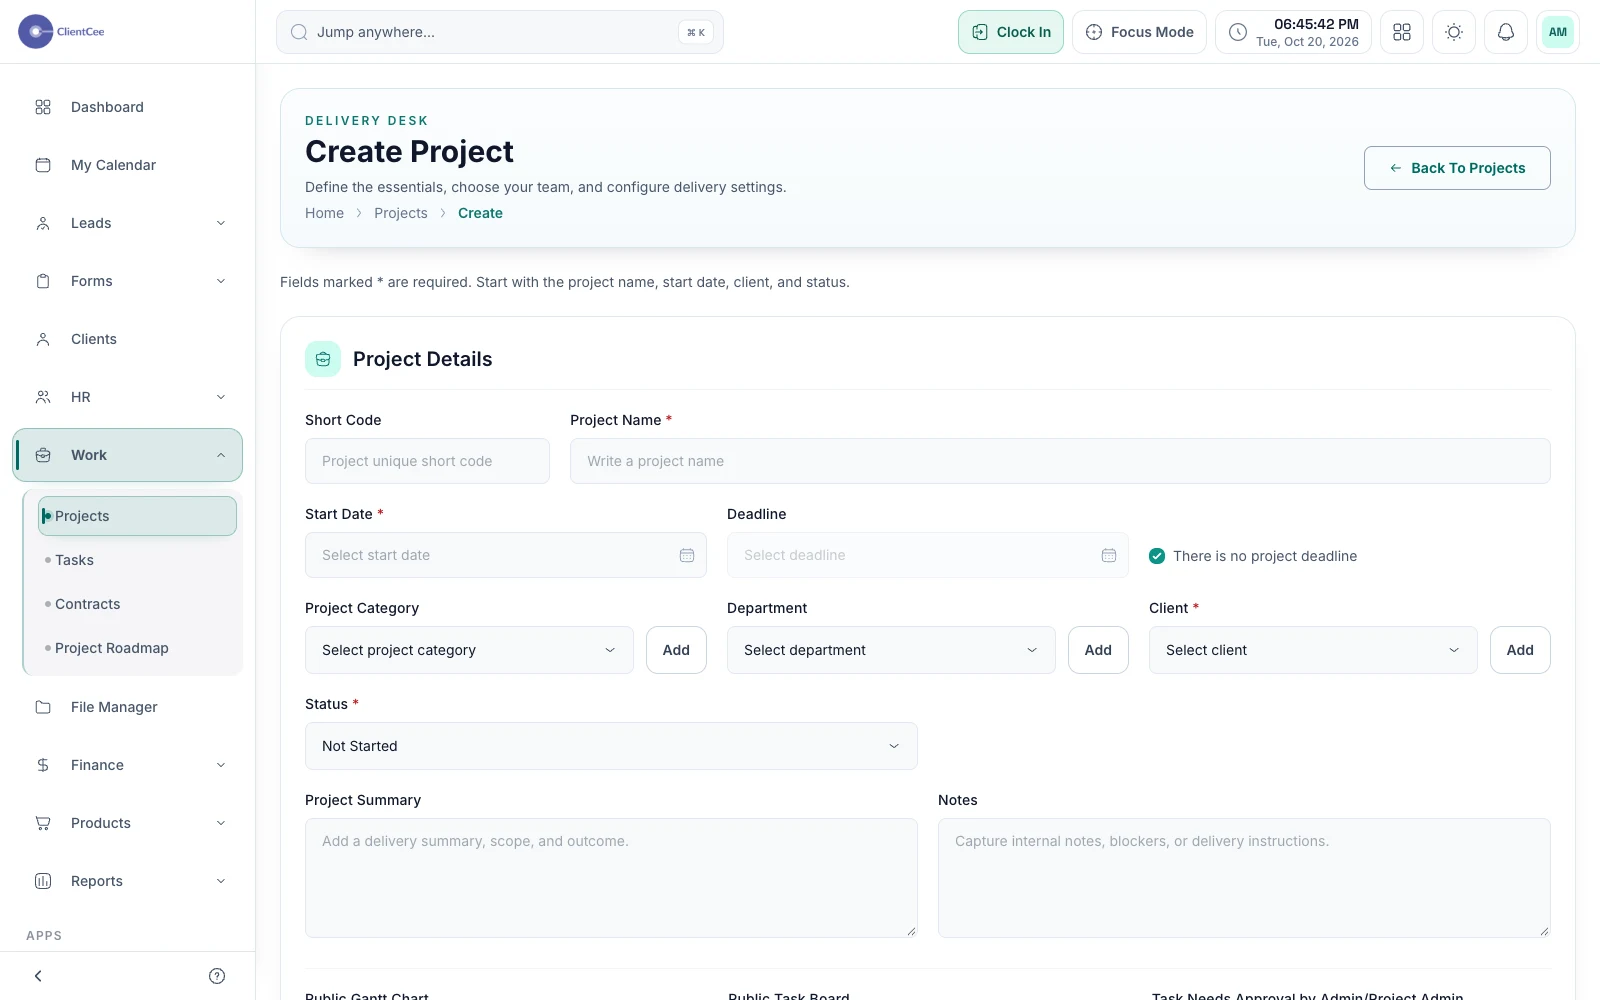Screen dimensions: 1600x1000
Task: Expand the Leads sidebar section
Action: coord(128,223)
